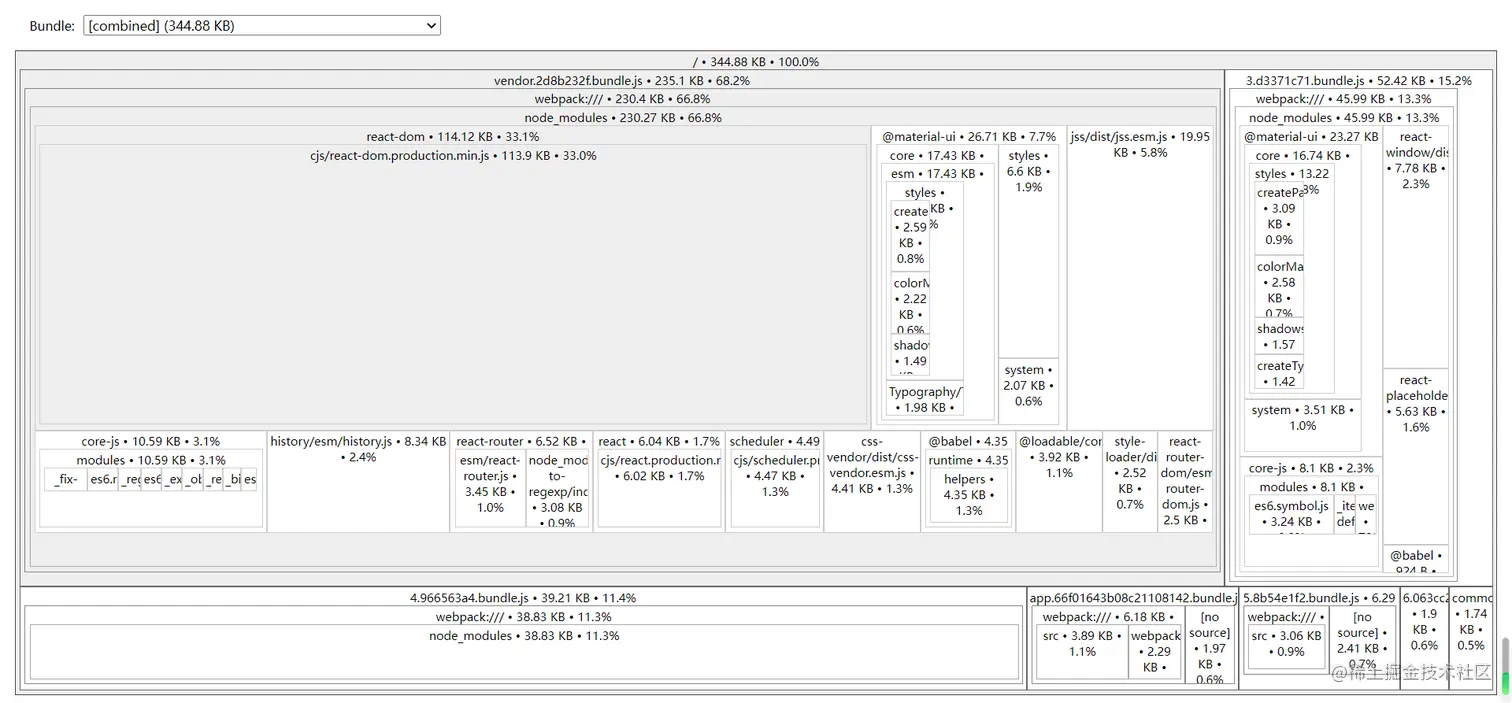Select the webpack:/// 38.83 KB node
This screenshot has width=1512, height=703.
(523, 617)
